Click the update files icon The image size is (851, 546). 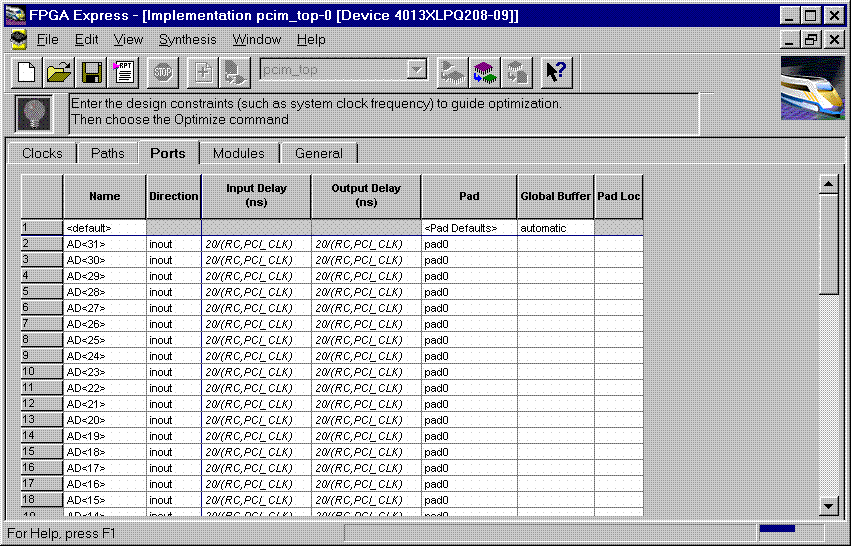[234, 72]
